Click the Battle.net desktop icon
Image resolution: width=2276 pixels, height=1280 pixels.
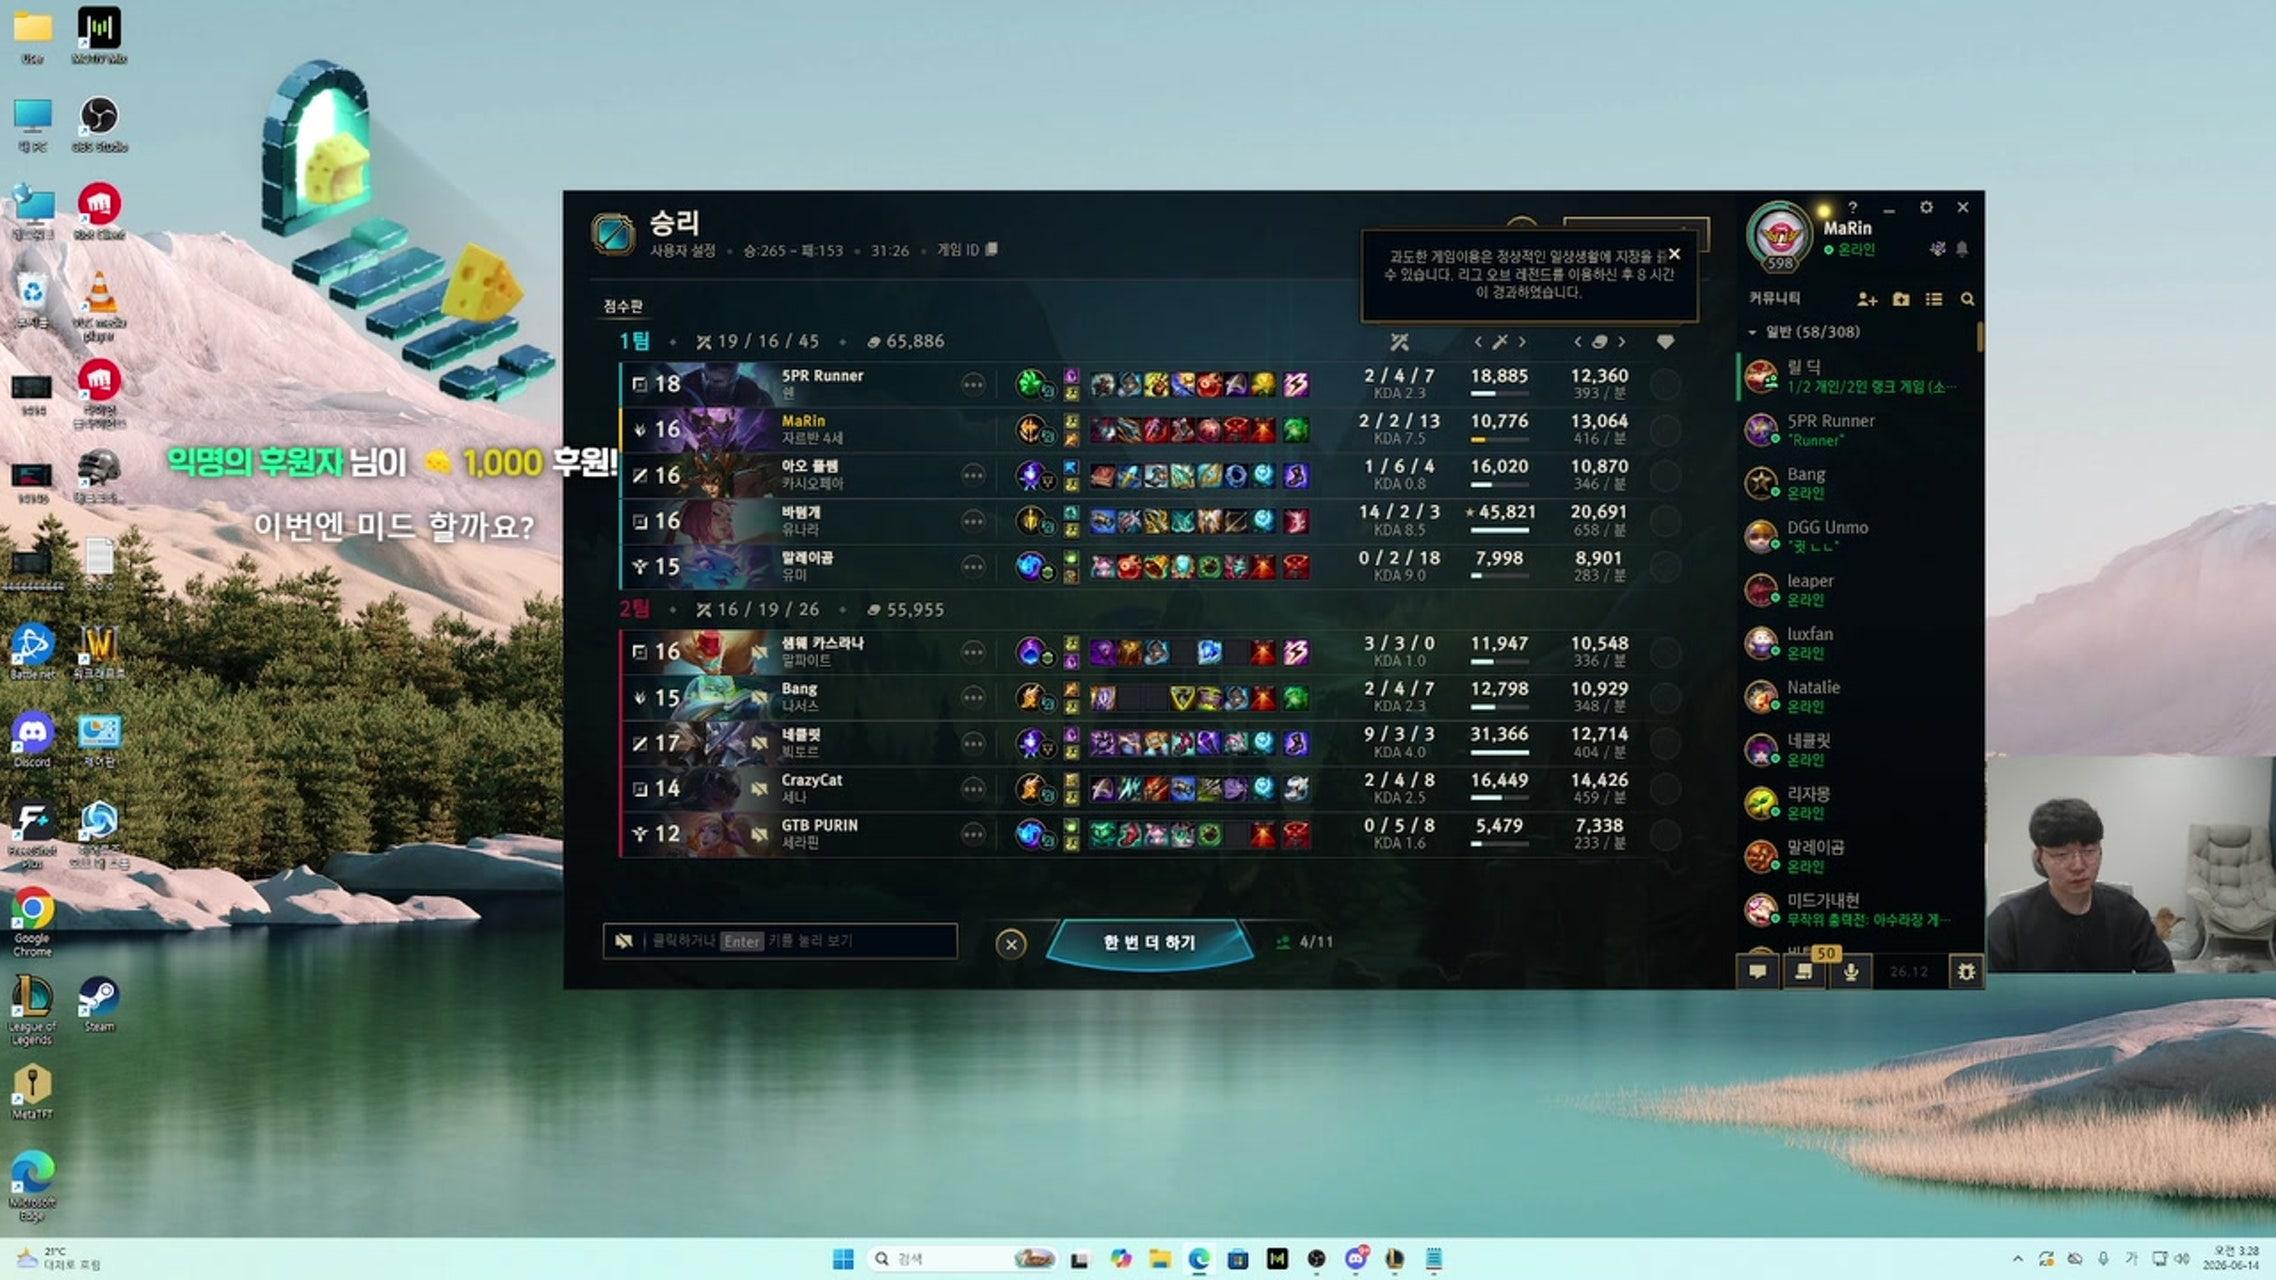click(32, 652)
